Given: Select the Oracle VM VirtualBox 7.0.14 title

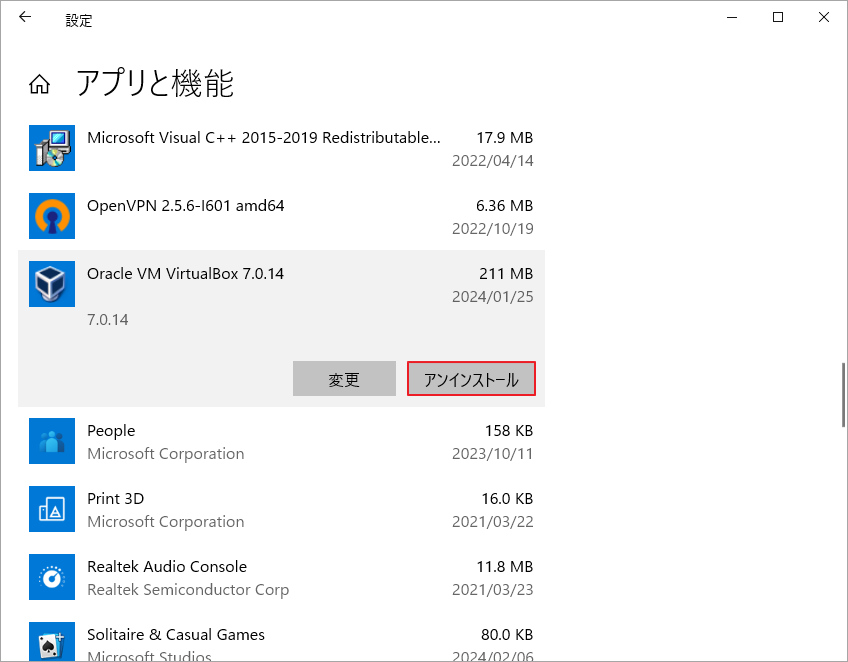Looking at the screenshot, I should pos(186,274).
